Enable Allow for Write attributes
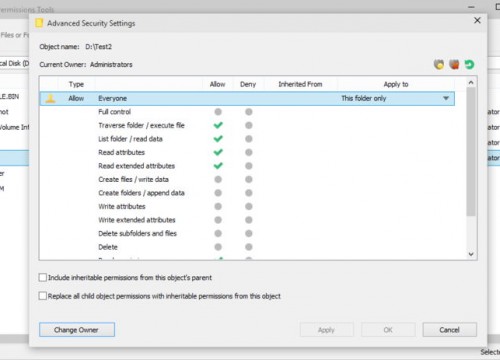 tap(218, 206)
